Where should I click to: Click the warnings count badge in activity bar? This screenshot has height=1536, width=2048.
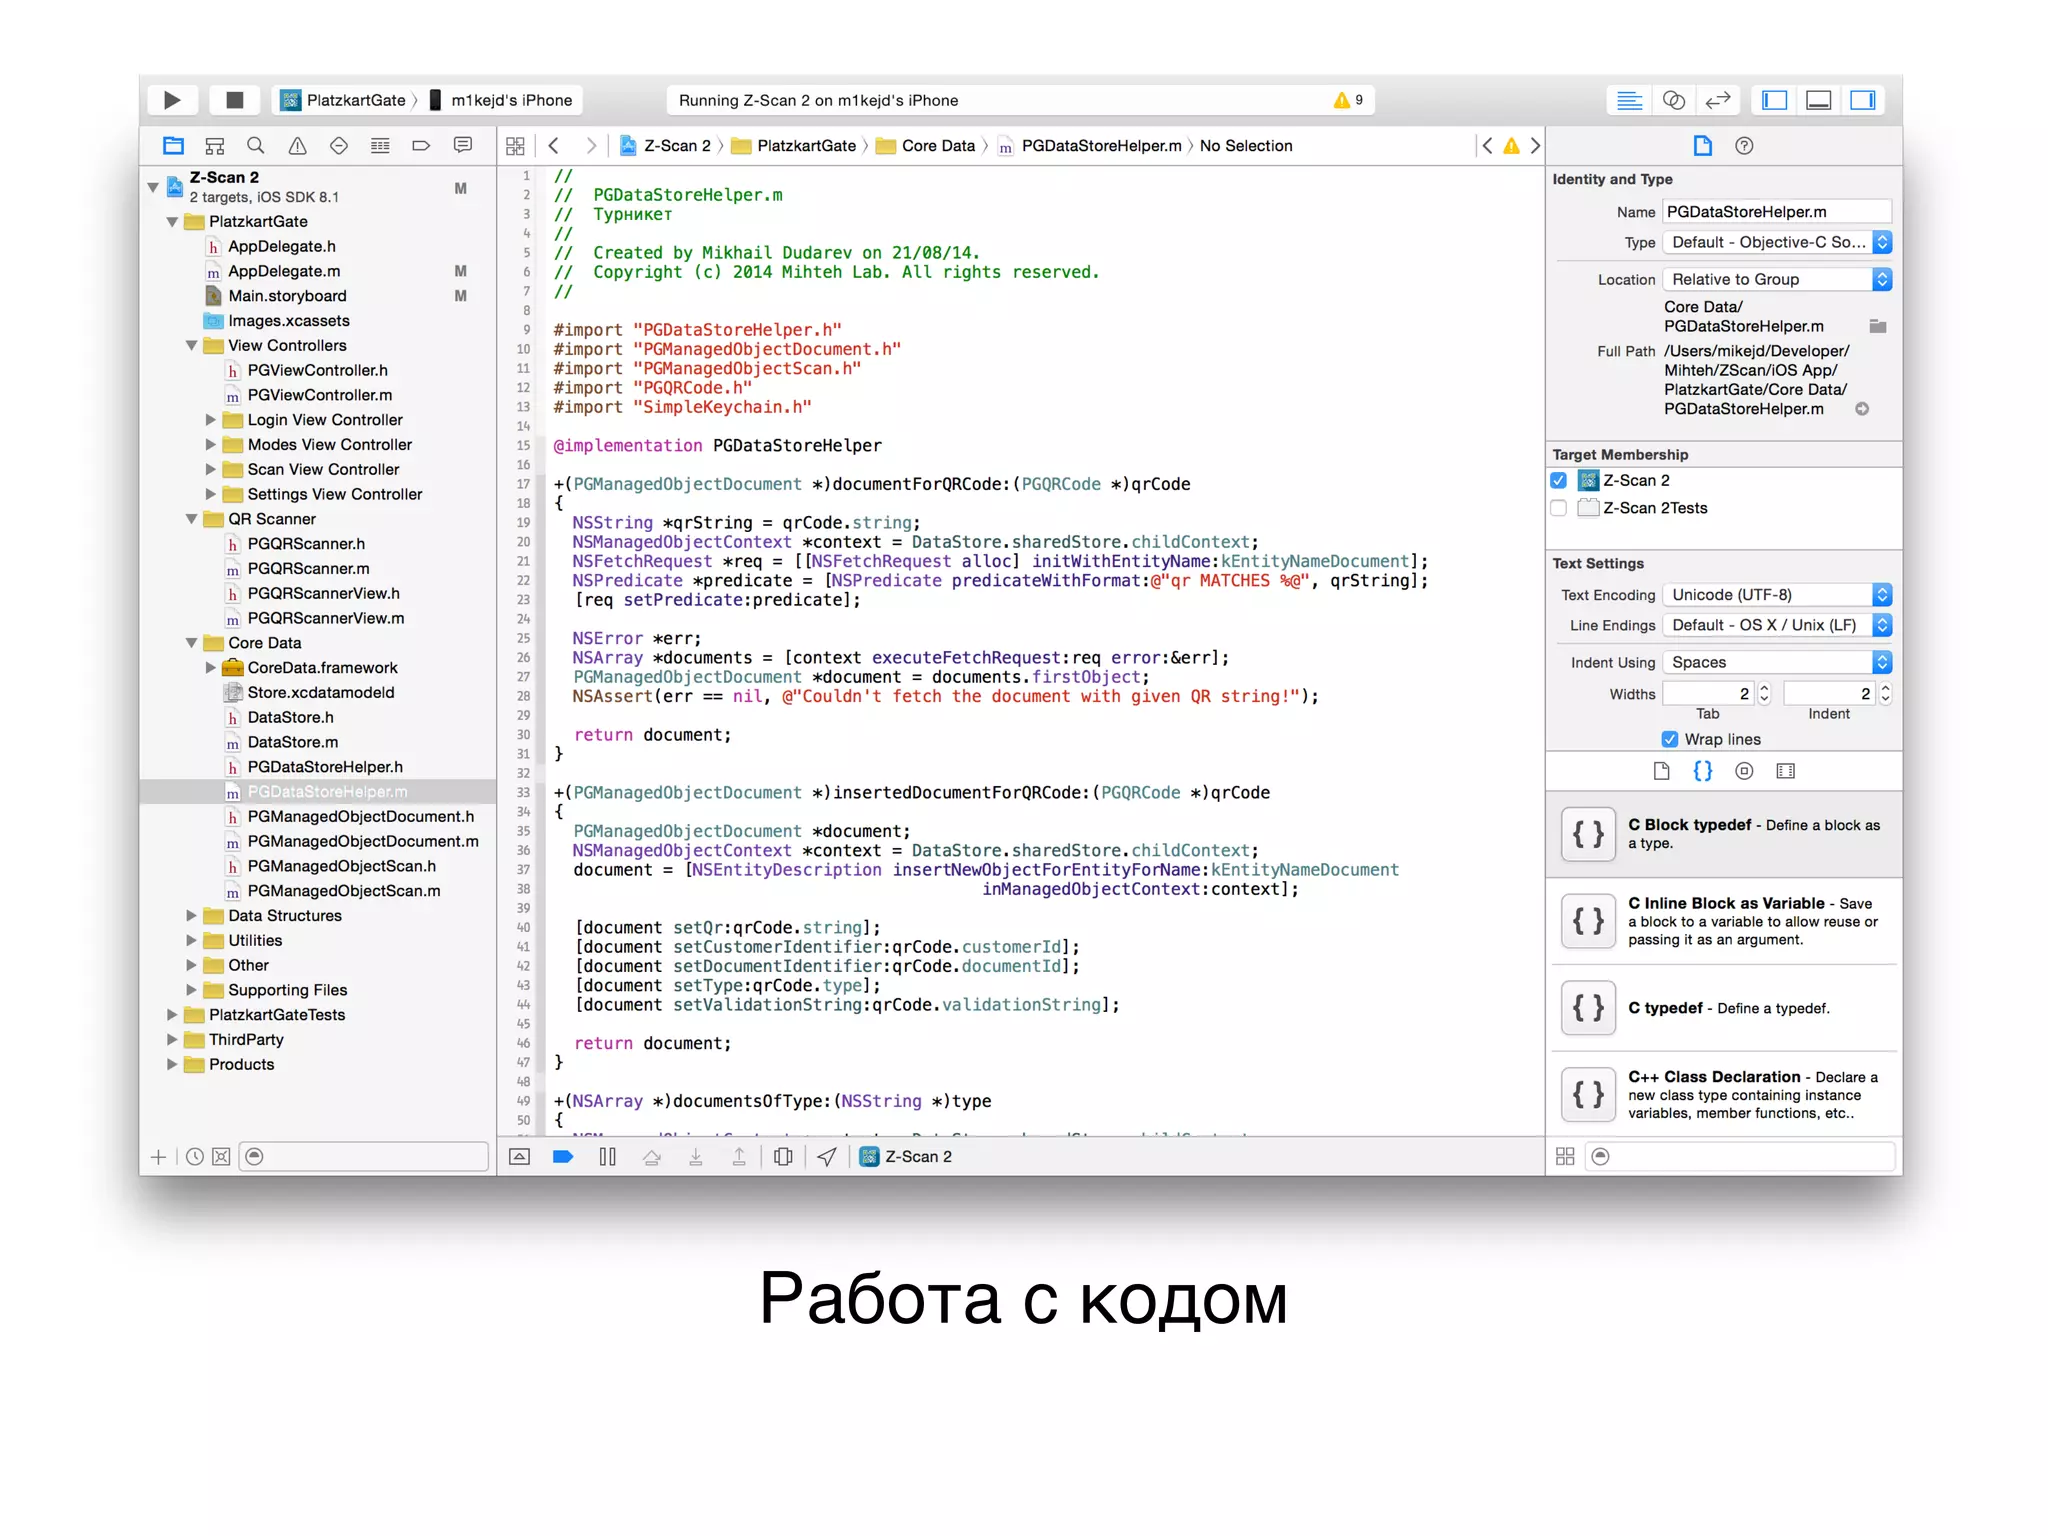pyautogui.click(x=1349, y=100)
